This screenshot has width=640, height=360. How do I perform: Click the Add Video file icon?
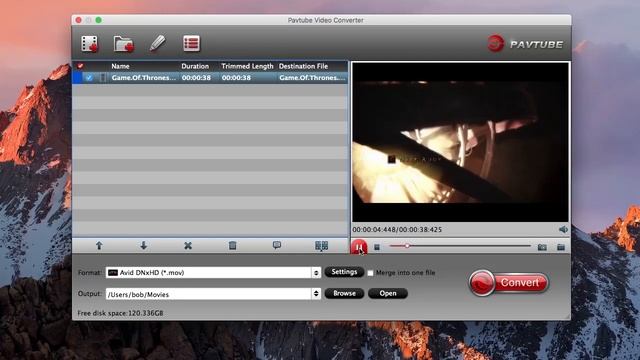coord(89,44)
